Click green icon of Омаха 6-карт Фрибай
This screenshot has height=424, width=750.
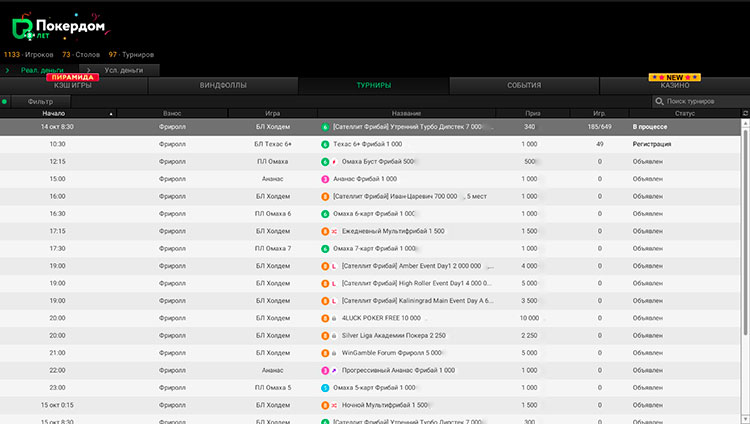coord(325,214)
